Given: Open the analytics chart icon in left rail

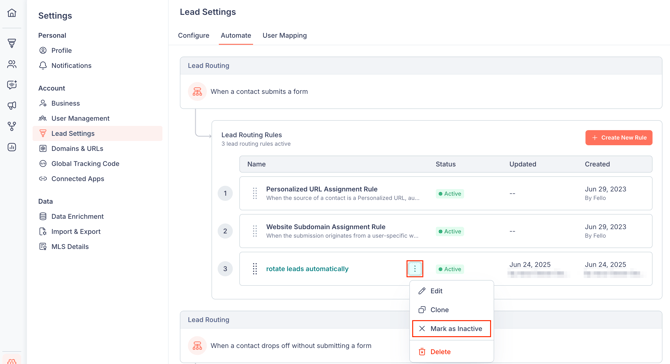Looking at the screenshot, I should tap(12, 147).
